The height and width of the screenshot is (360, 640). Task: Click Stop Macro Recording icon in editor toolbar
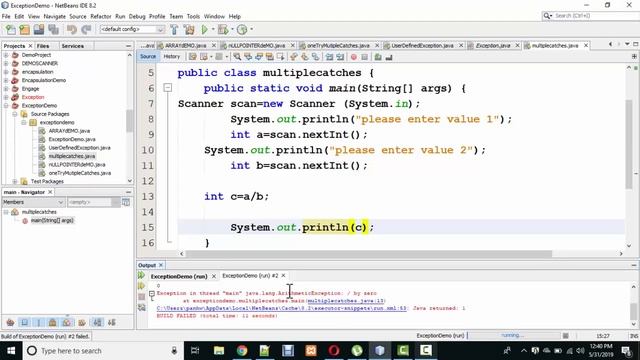(364, 57)
